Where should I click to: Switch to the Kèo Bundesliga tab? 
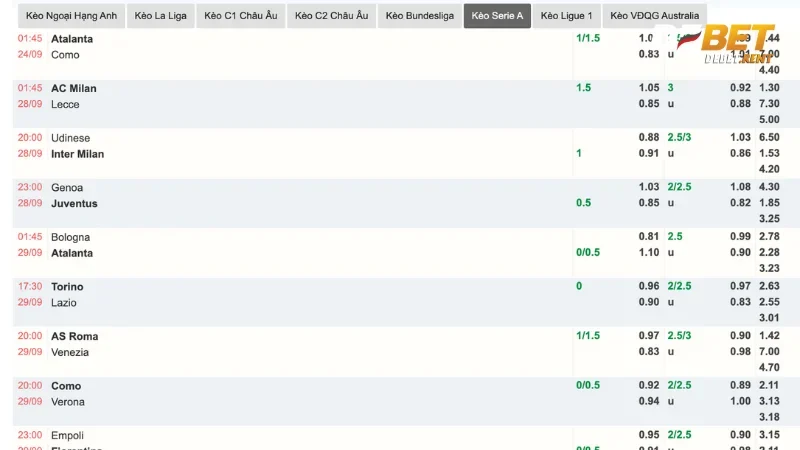(420, 16)
